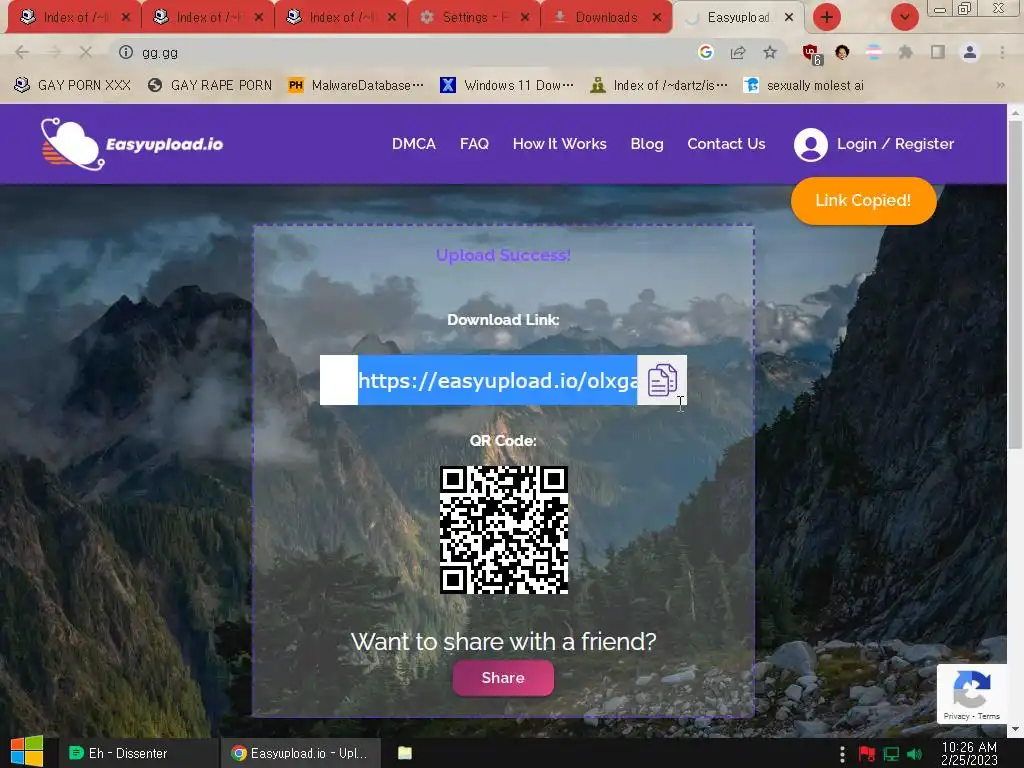The width and height of the screenshot is (1024, 768).
Task: Open the network tray icon
Action: click(x=891, y=754)
